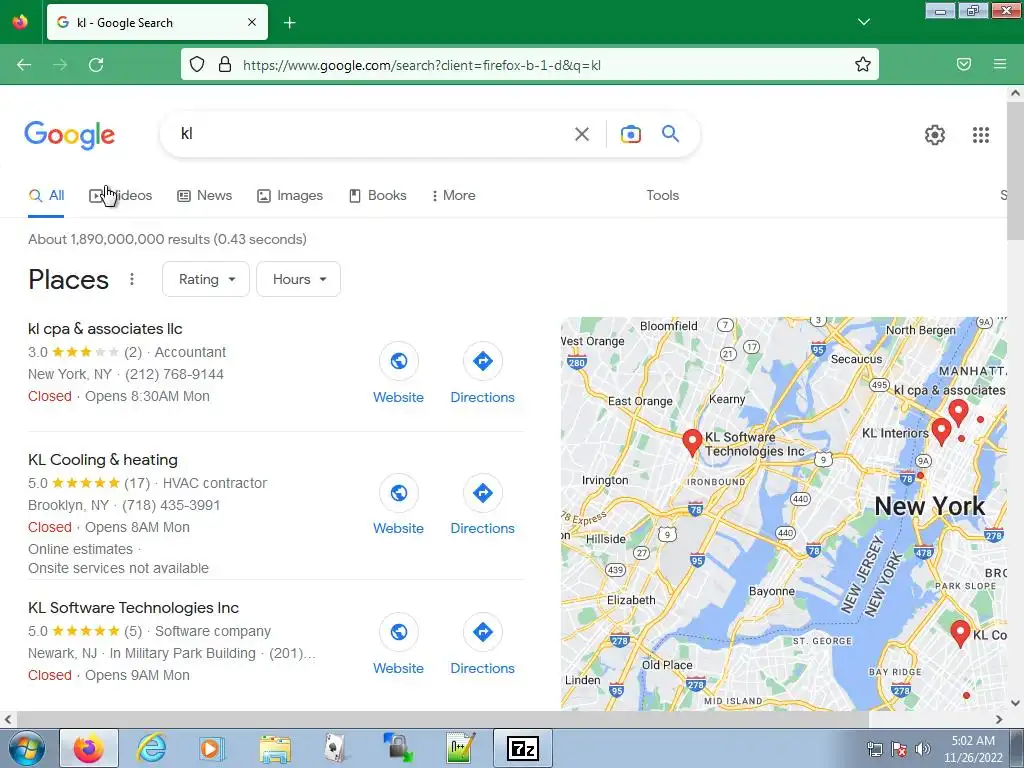Get Directions icon for kl cpa & associates
Screen dimensions: 1024x768
click(483, 361)
